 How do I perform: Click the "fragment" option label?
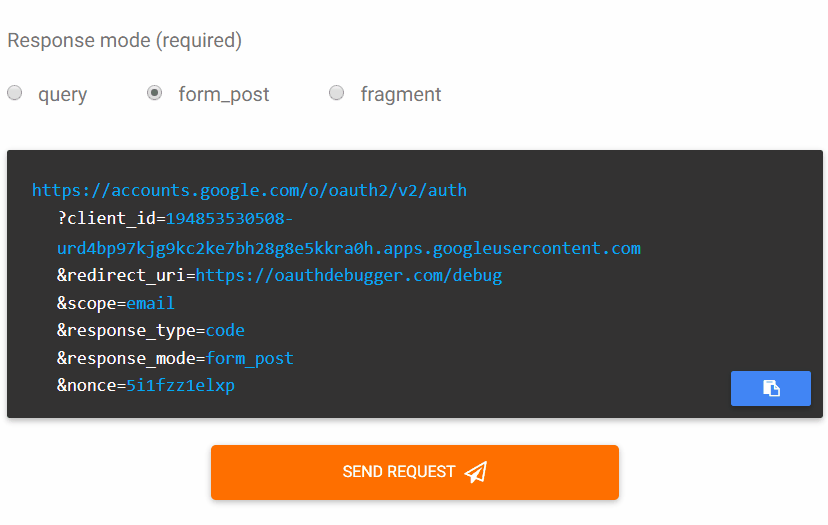click(401, 95)
